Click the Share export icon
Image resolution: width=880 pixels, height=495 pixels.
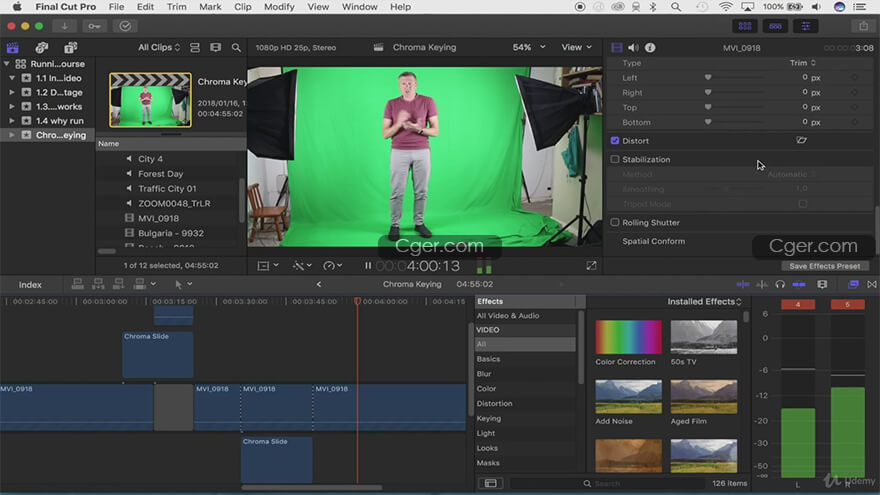pos(863,26)
